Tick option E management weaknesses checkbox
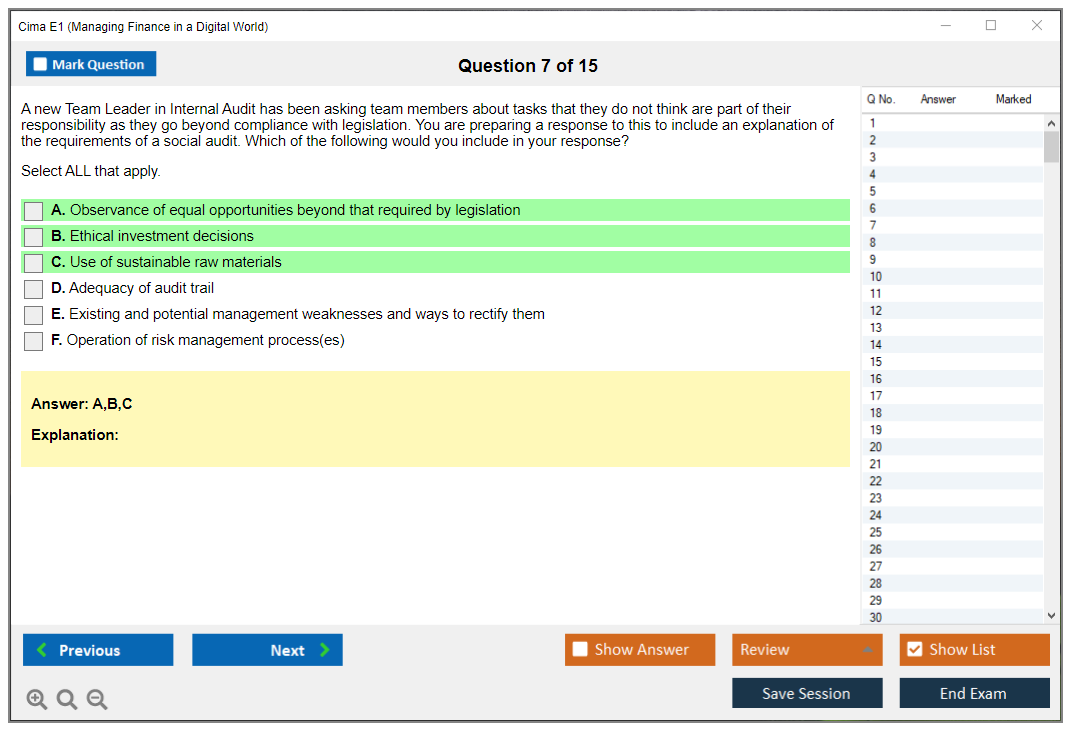 point(34,315)
